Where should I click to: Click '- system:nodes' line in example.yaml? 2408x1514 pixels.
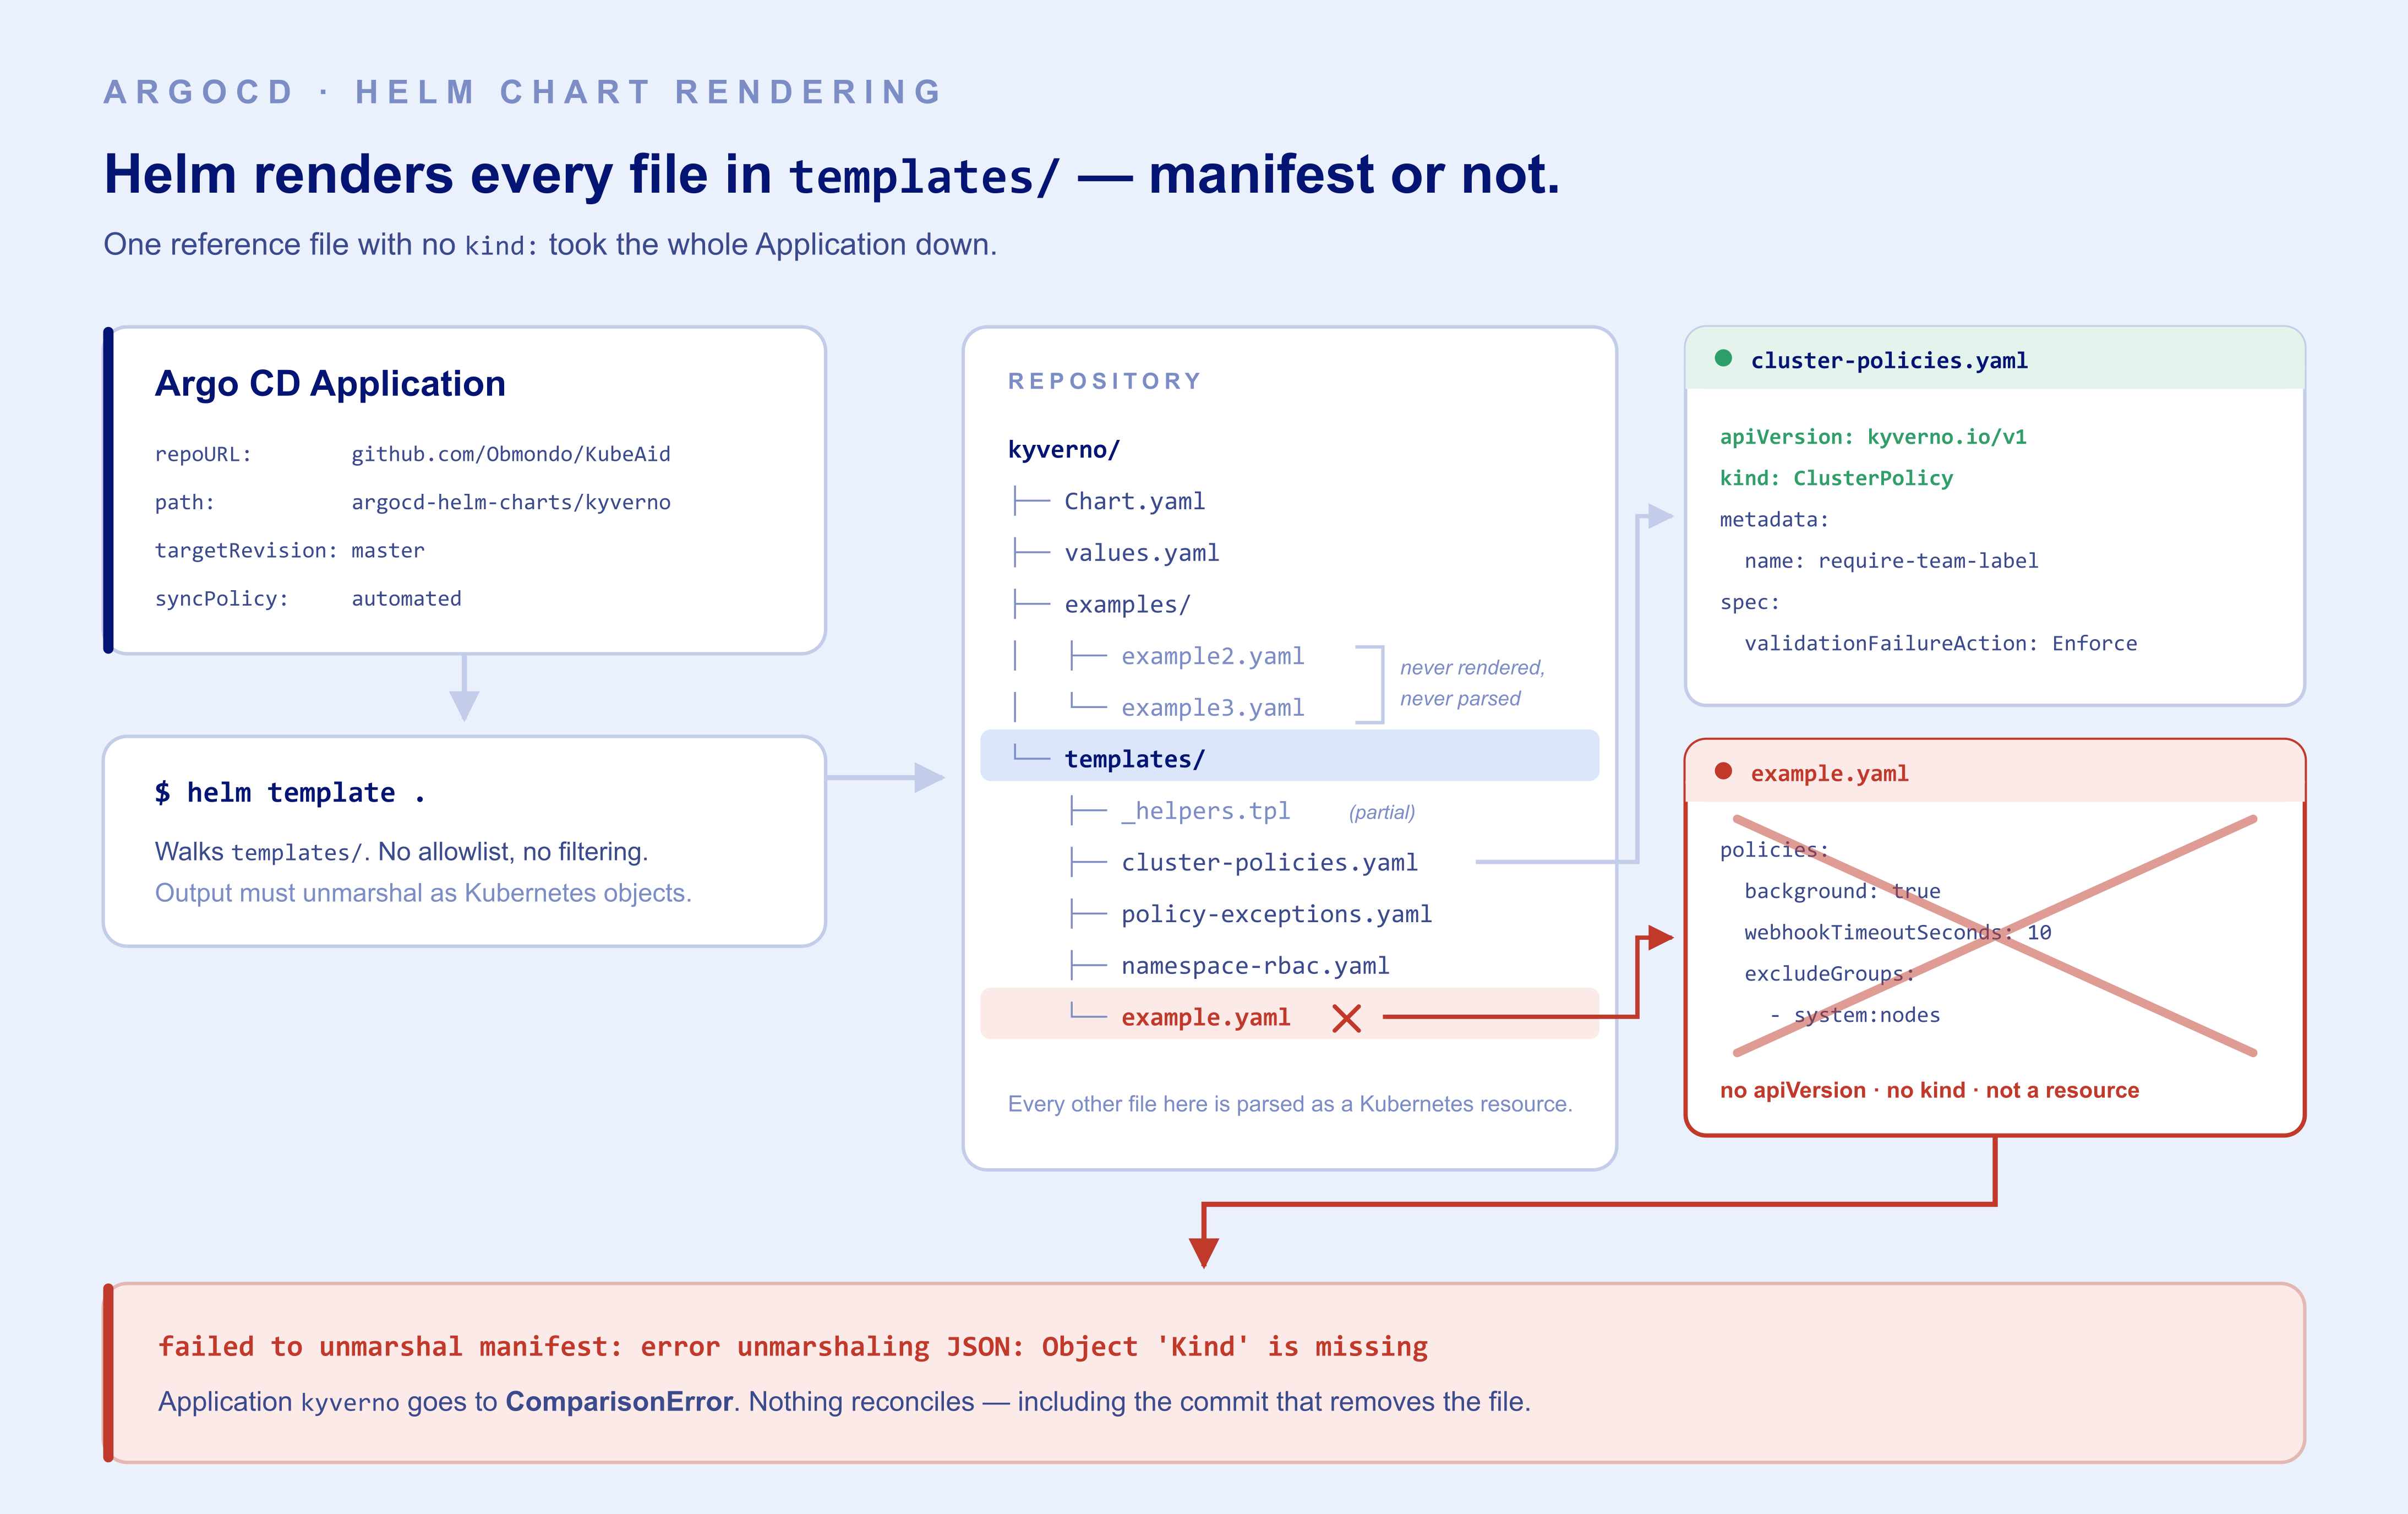[x=1854, y=1016]
